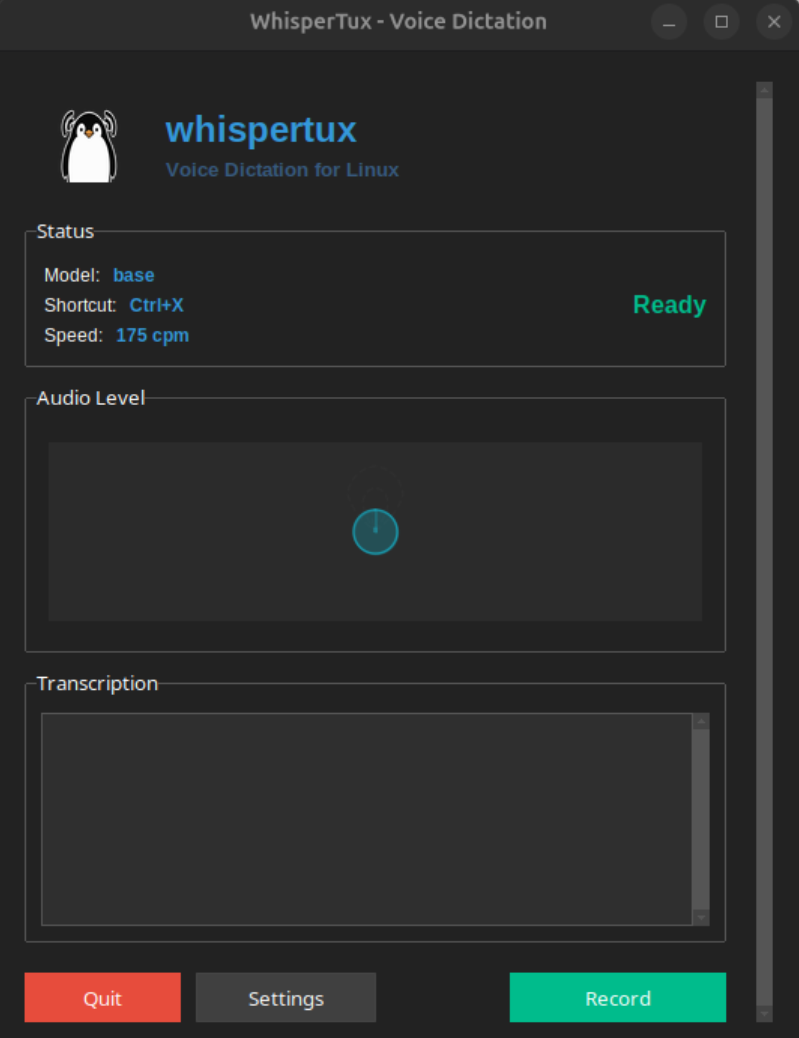The width and height of the screenshot is (799, 1038).
Task: Click the Transcription box scrollbar track
Action: (x=701, y=819)
